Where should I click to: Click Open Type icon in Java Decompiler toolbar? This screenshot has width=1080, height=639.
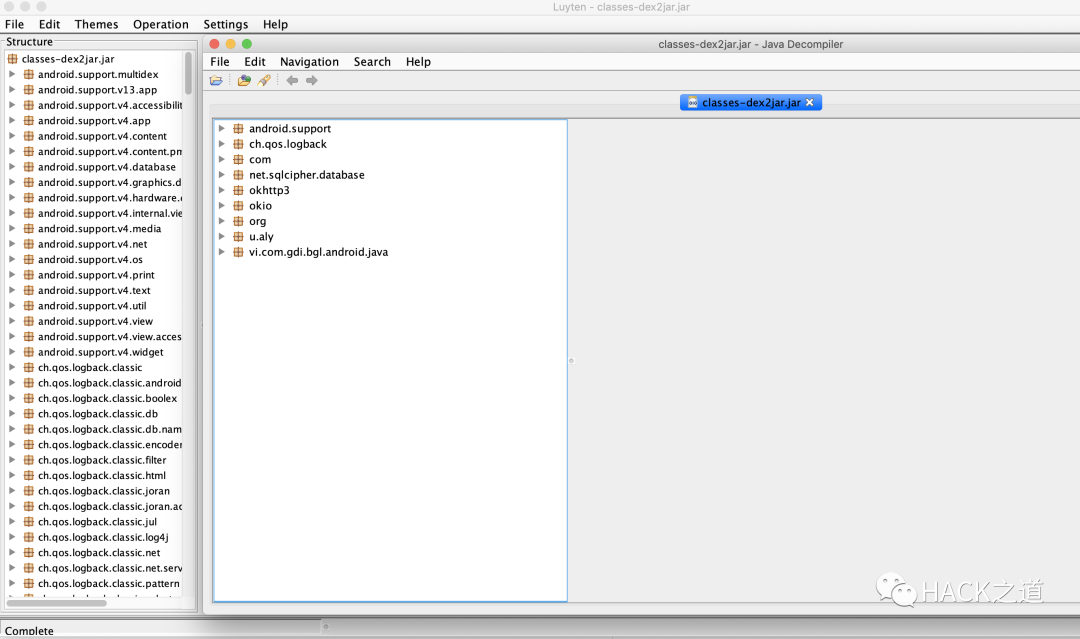(x=244, y=81)
